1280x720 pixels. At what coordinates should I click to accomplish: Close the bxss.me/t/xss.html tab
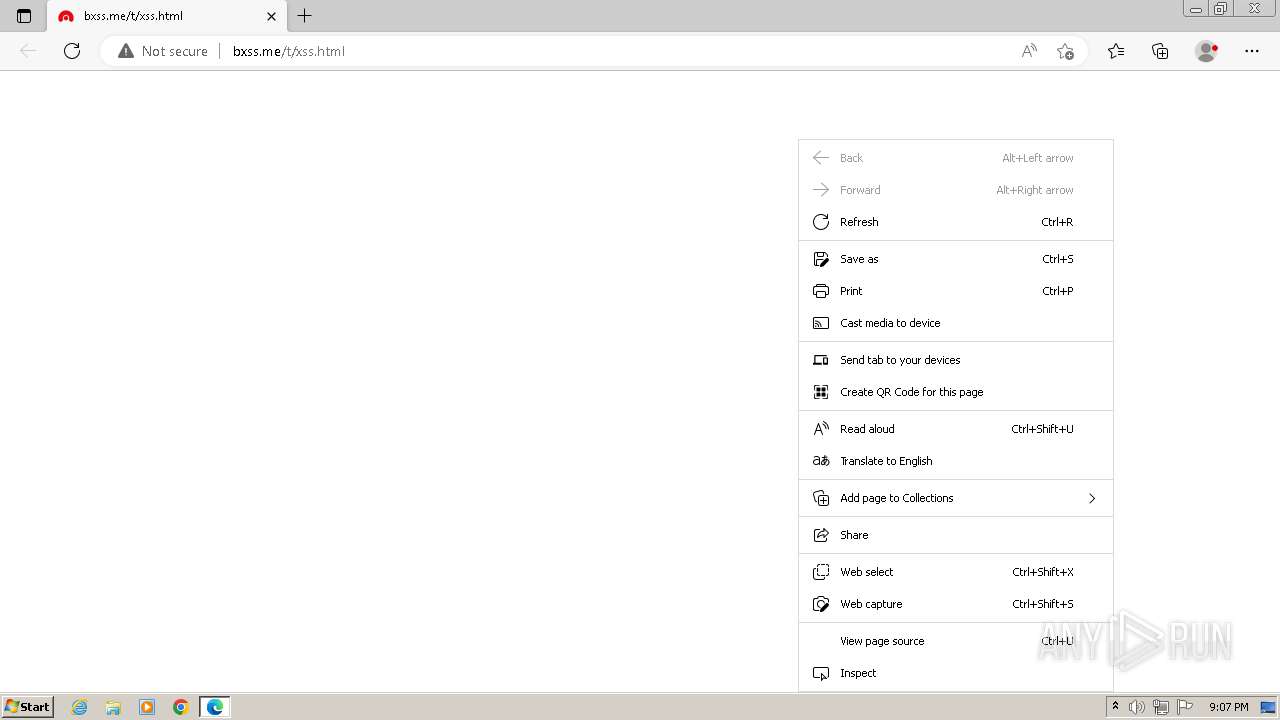tap(271, 16)
